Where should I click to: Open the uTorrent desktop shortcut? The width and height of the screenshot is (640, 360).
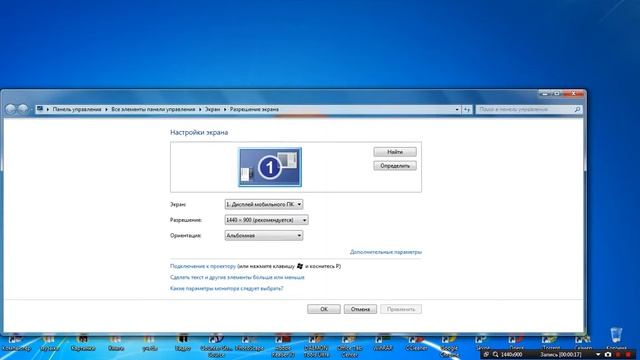[550, 343]
